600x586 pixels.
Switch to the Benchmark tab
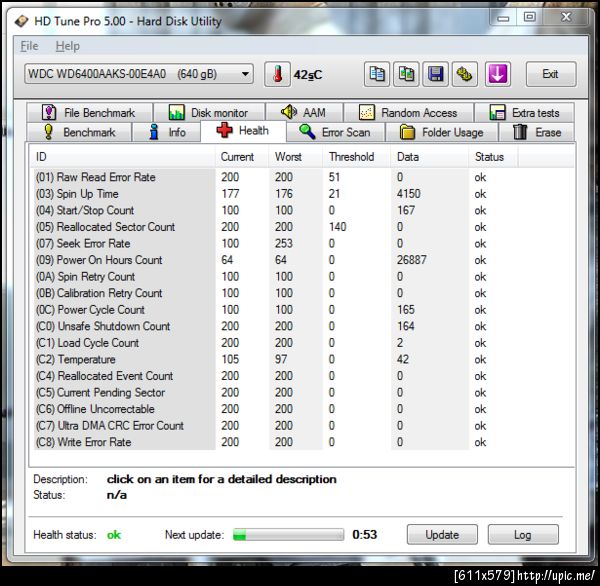pos(79,132)
